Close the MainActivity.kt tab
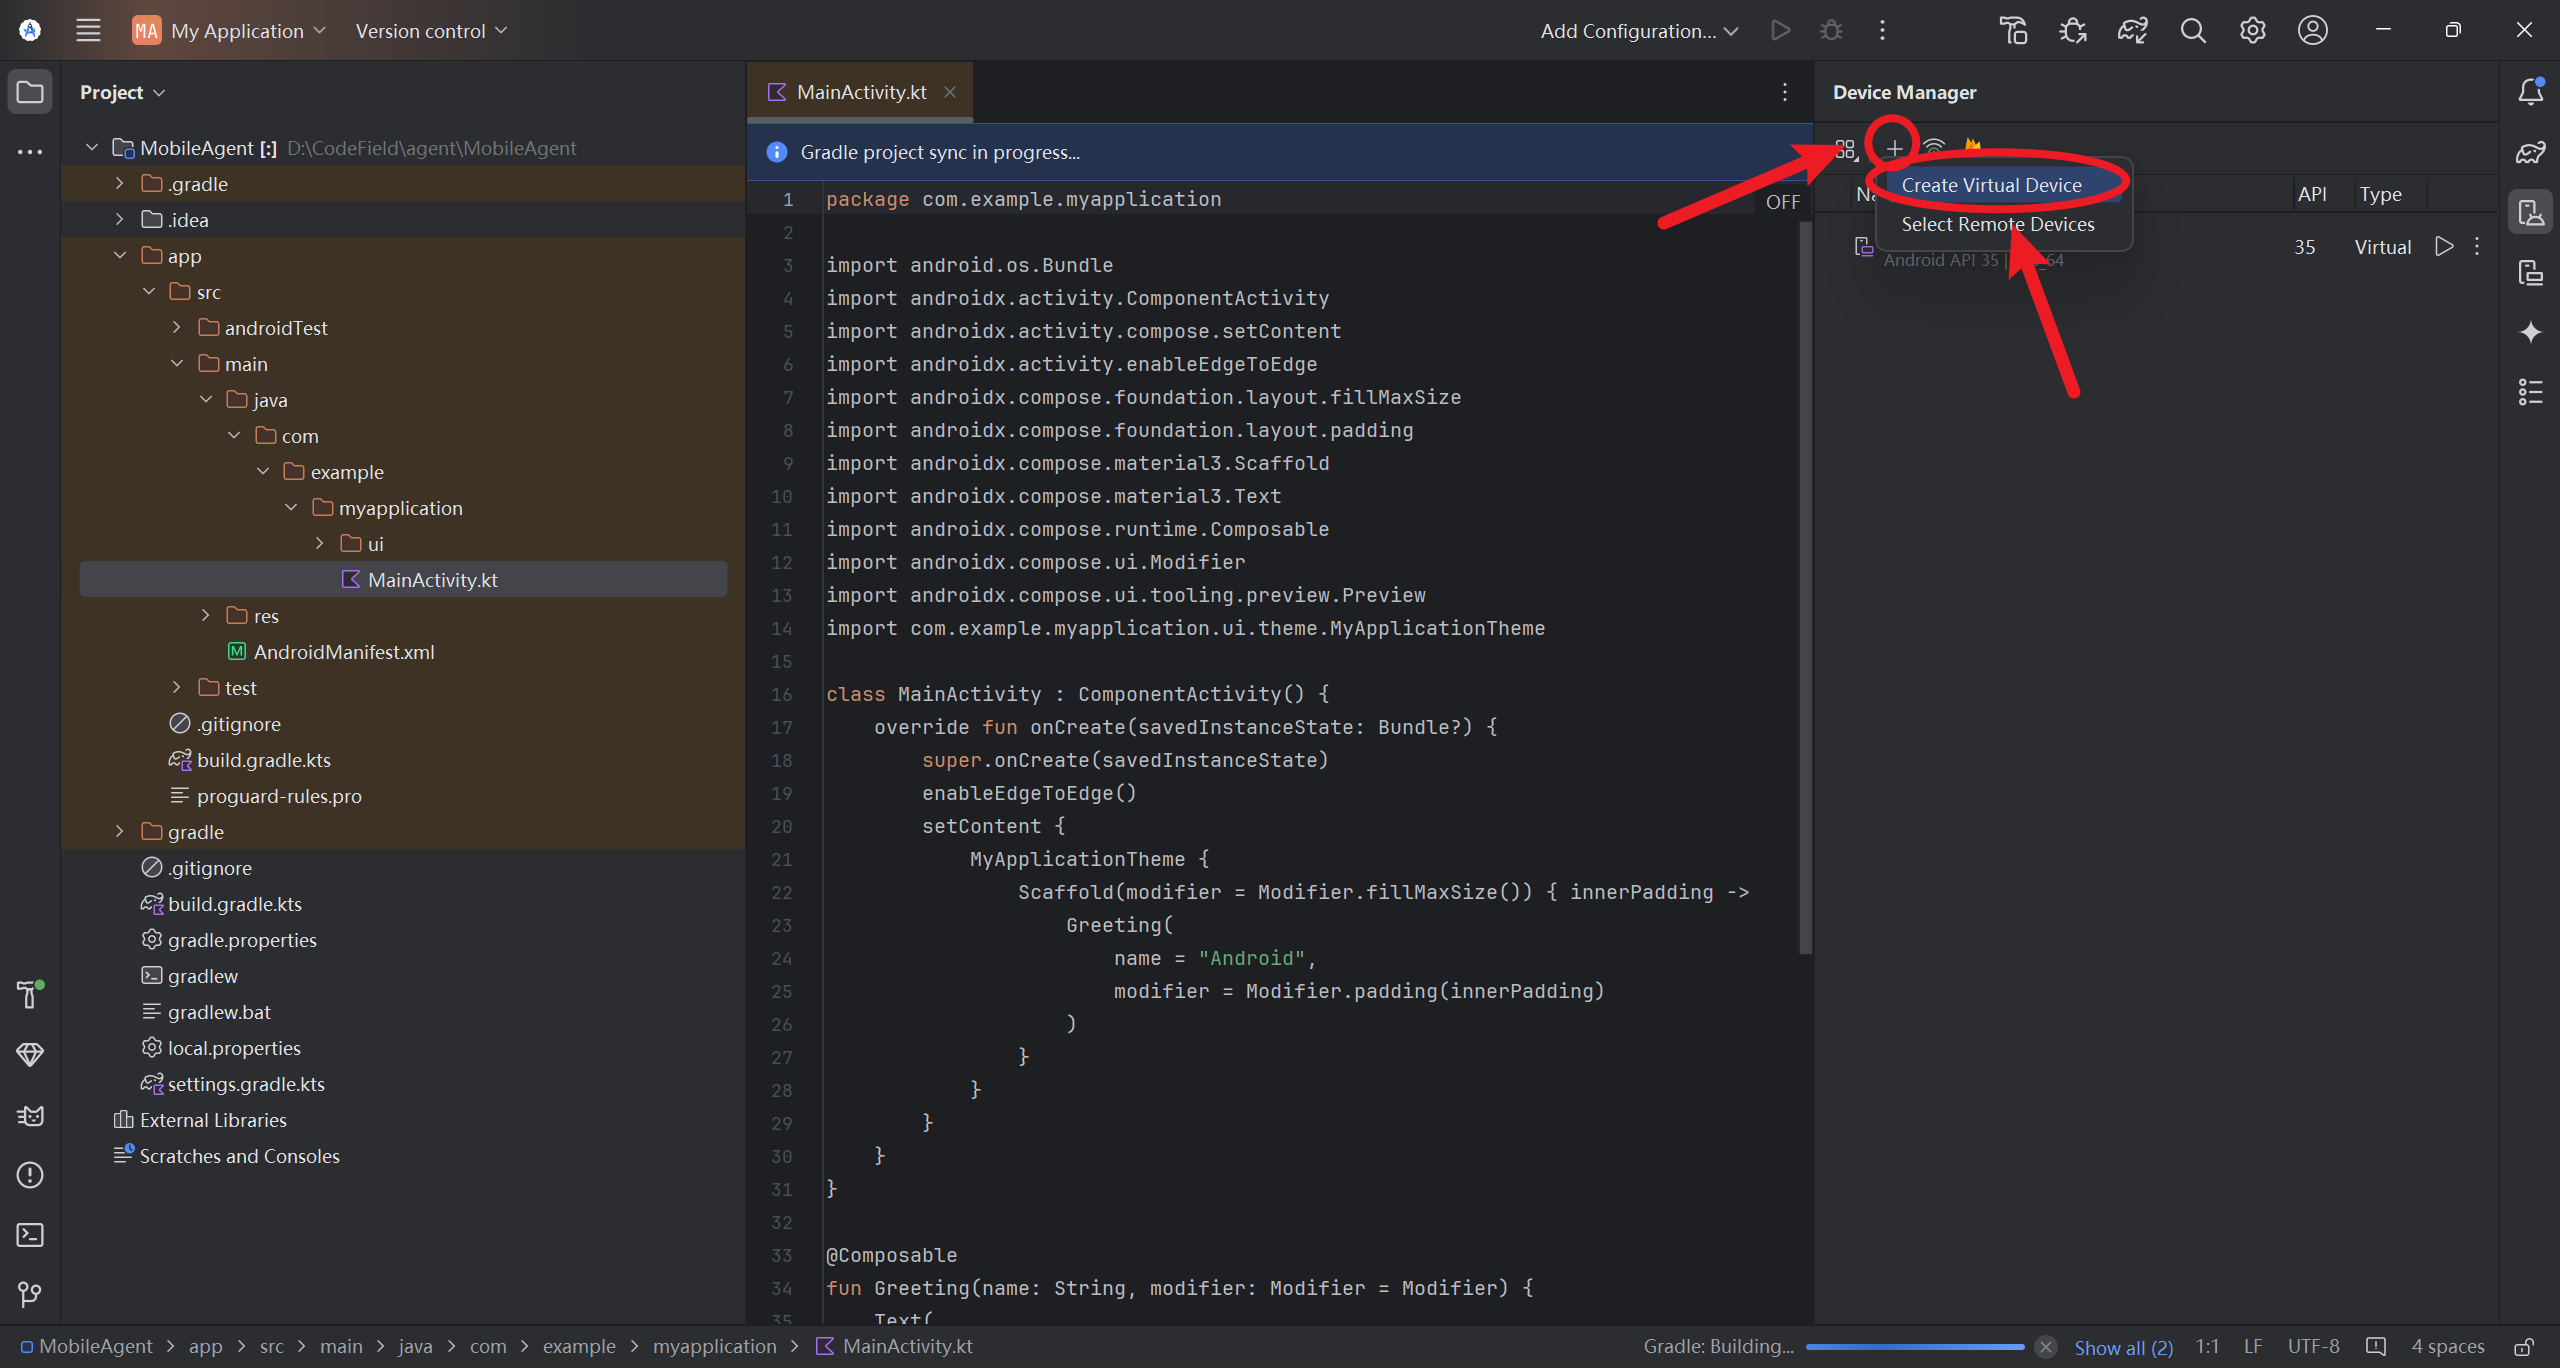The width and height of the screenshot is (2560, 1368). (950, 92)
